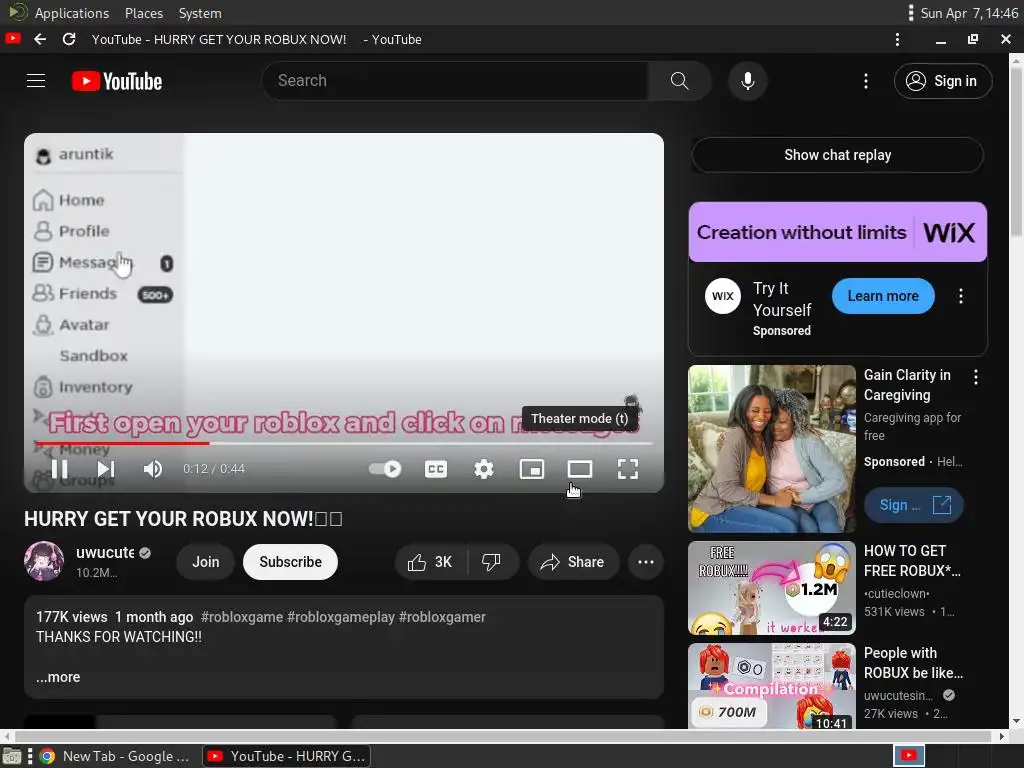This screenshot has width=1024, height=768.
Task: Reload the page
Action: (x=69, y=39)
